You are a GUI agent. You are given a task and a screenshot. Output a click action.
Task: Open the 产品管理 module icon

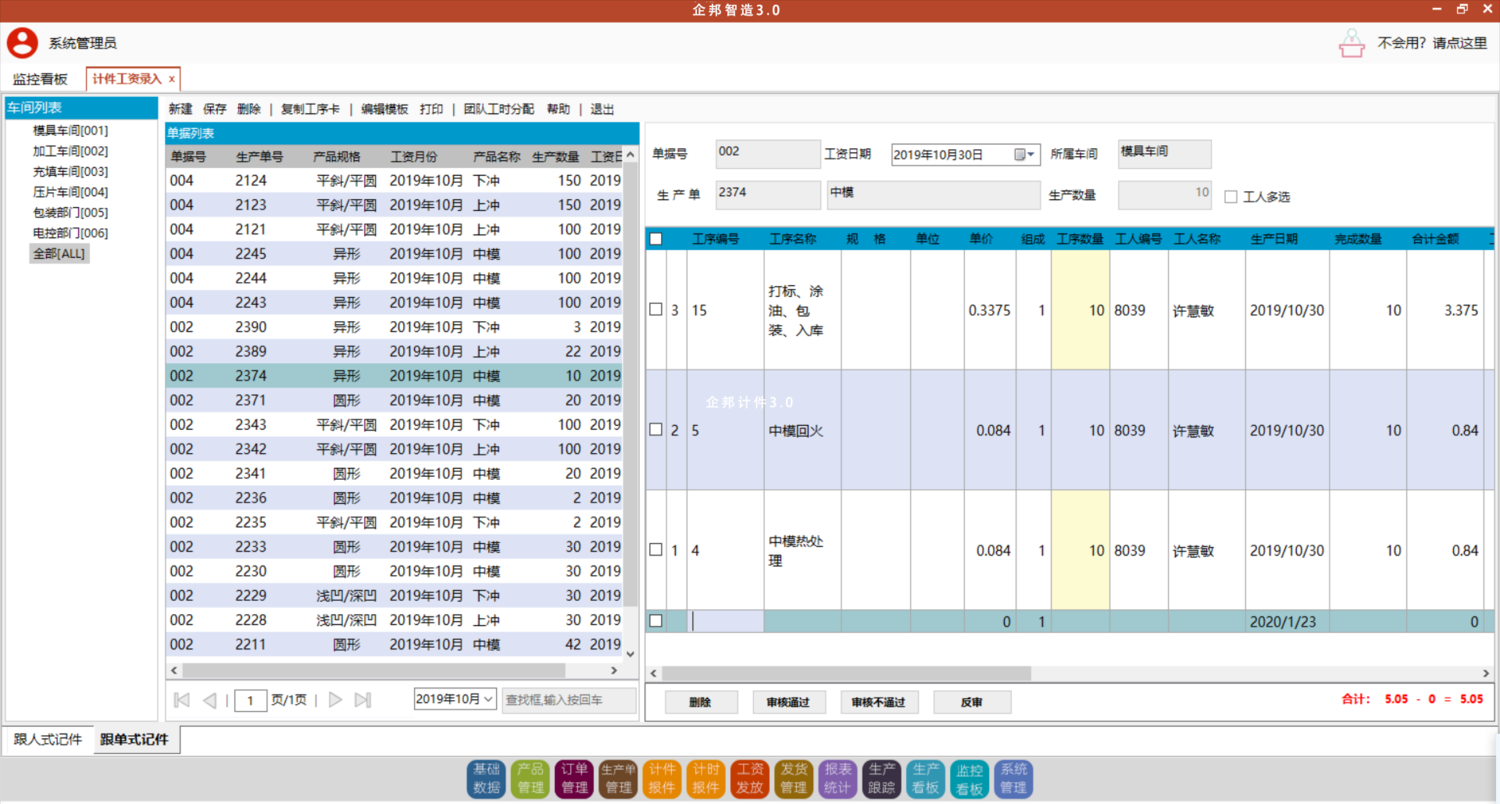tap(530, 779)
